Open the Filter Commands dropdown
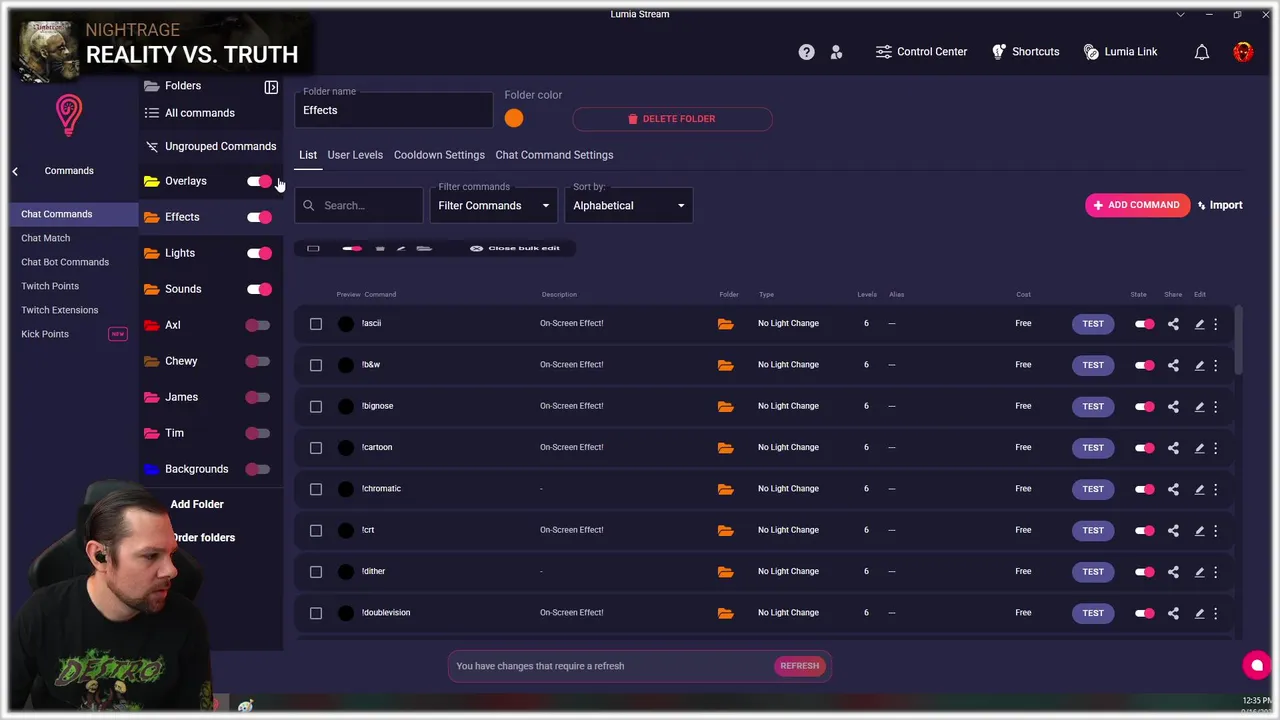Image resolution: width=1280 pixels, height=720 pixels. coord(494,205)
